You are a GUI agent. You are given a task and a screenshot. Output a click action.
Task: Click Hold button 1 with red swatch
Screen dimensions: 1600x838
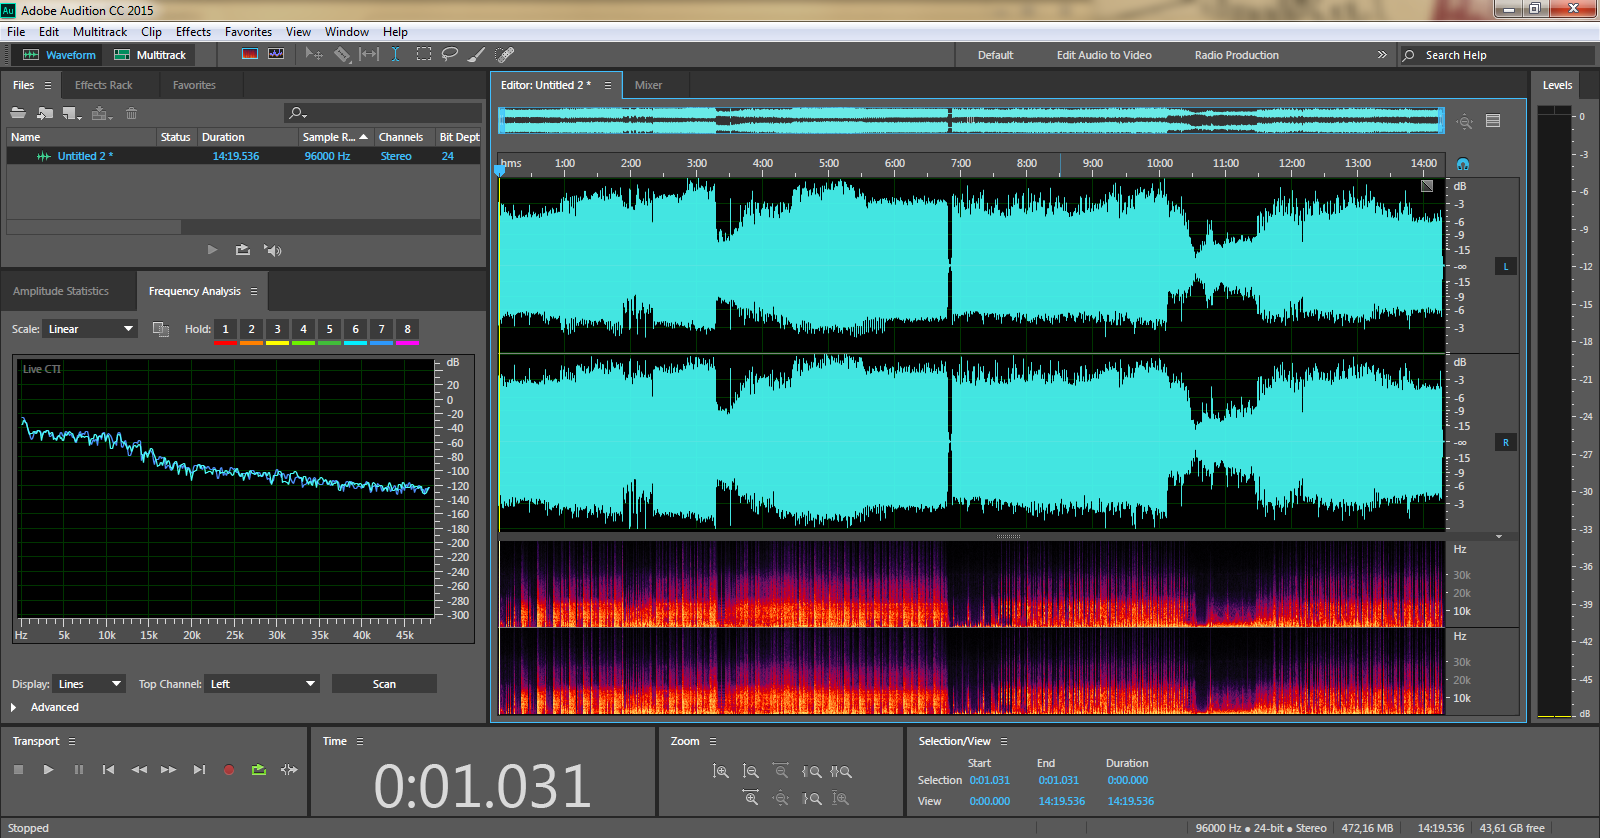click(x=225, y=329)
